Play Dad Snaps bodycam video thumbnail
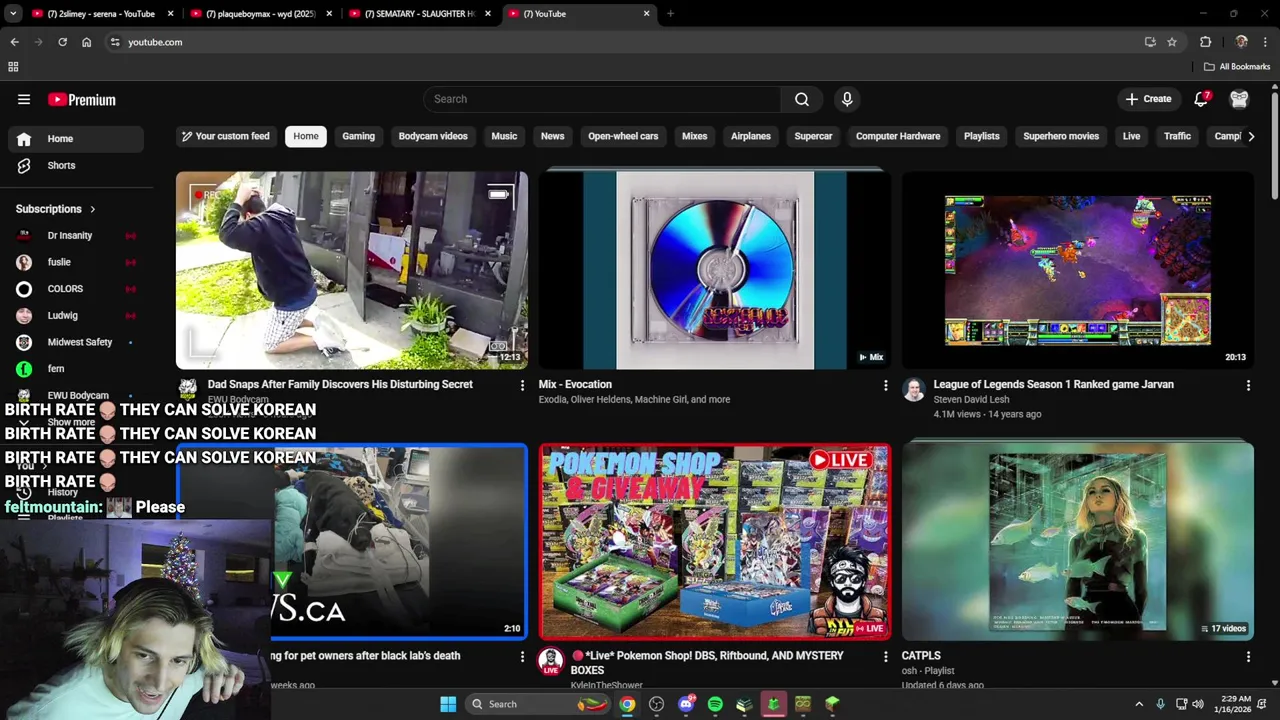The width and height of the screenshot is (1280, 720). tap(352, 270)
